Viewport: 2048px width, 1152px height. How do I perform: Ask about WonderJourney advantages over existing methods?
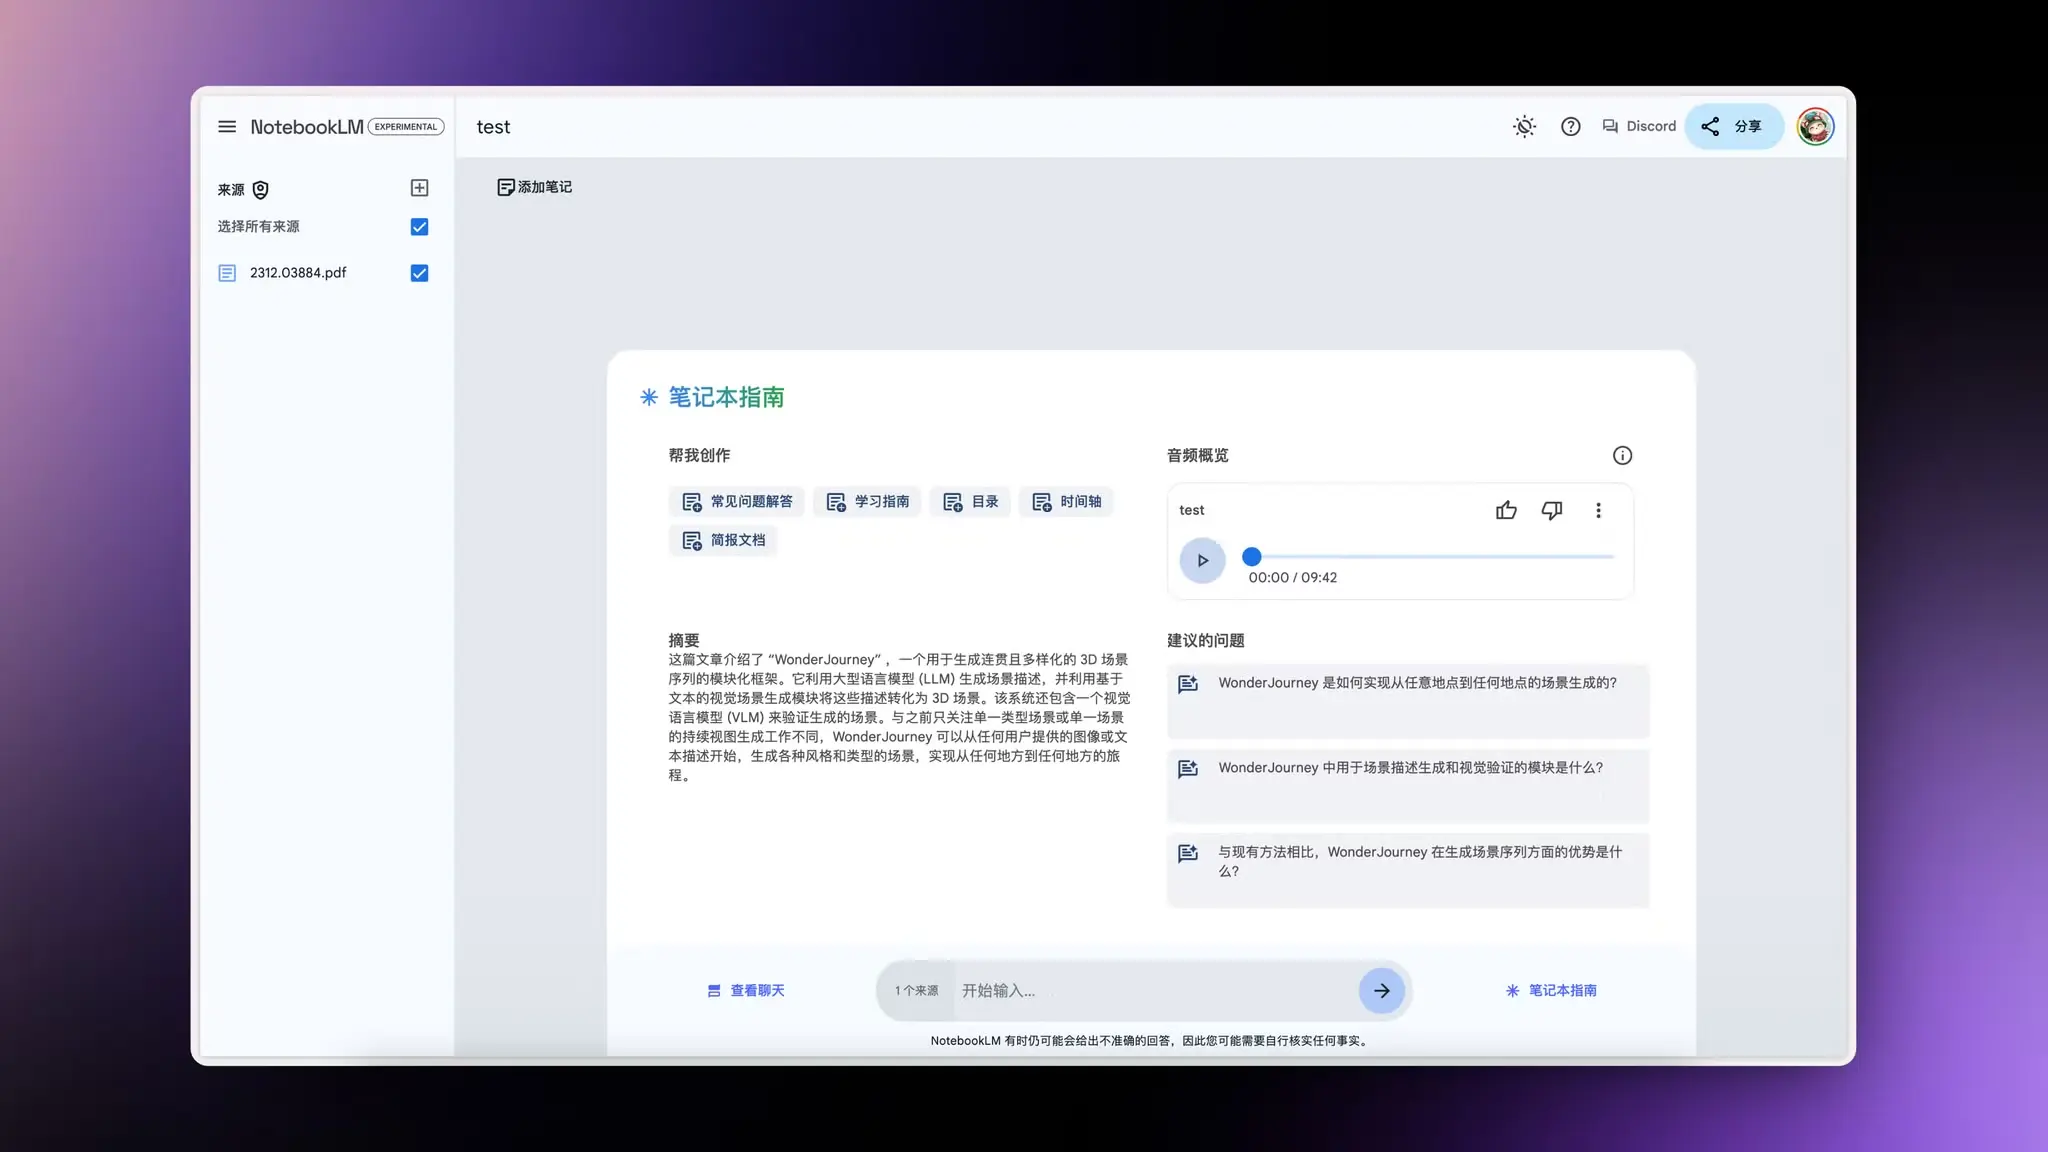tap(1408, 870)
